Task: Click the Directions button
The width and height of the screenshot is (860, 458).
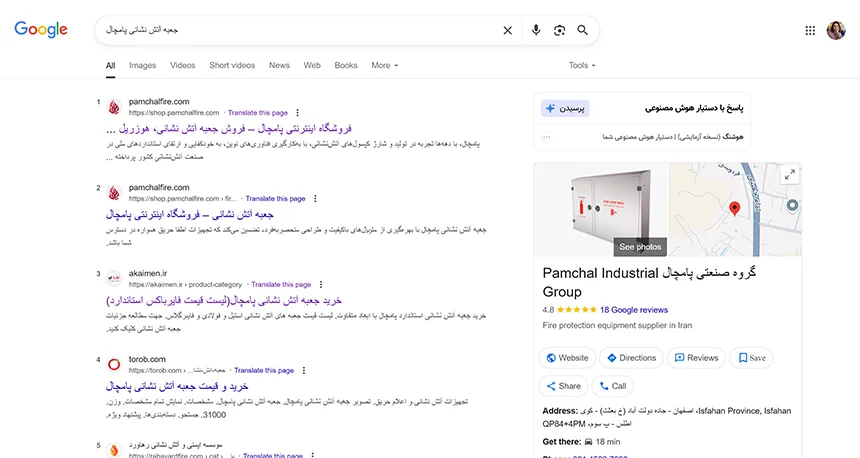Action: [630, 357]
